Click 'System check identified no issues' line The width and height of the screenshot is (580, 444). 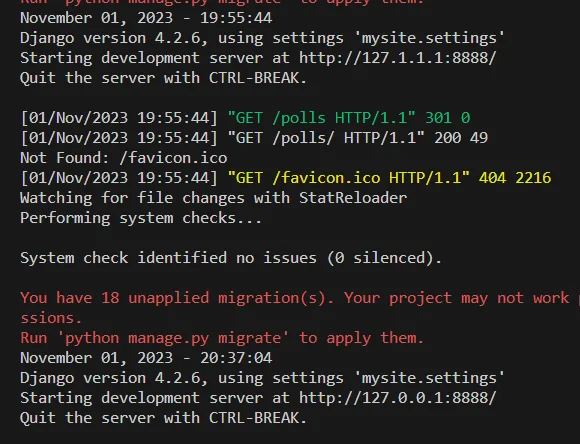231,258
